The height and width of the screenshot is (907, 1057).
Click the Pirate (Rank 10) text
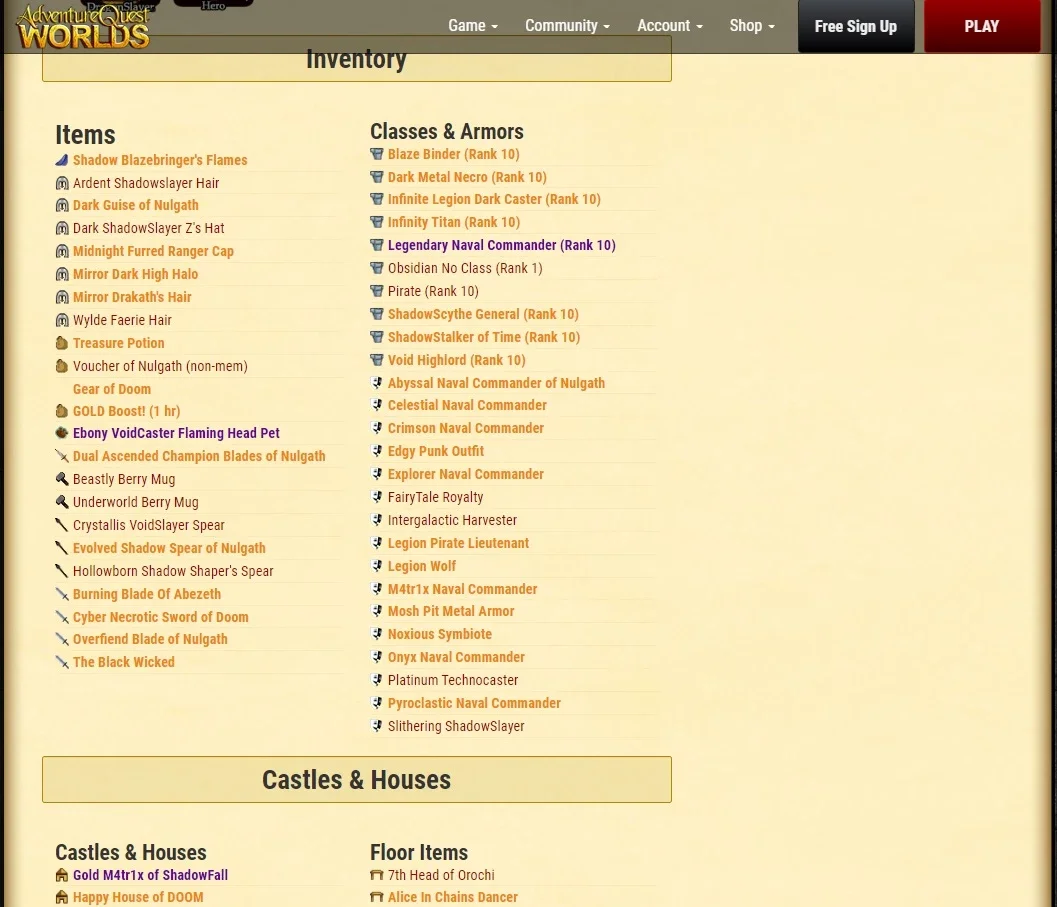tap(433, 291)
